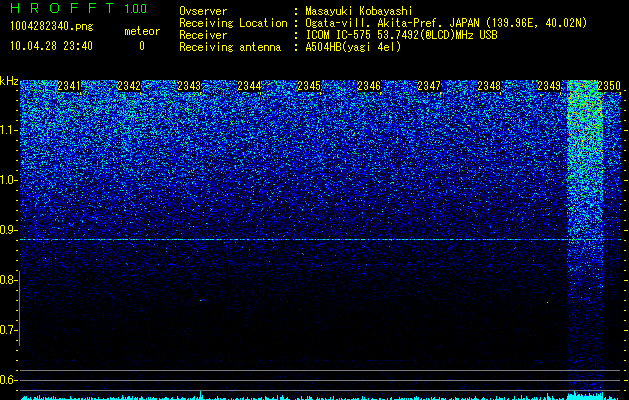Click observer name Masayuki Kobayashi

click(x=359, y=11)
